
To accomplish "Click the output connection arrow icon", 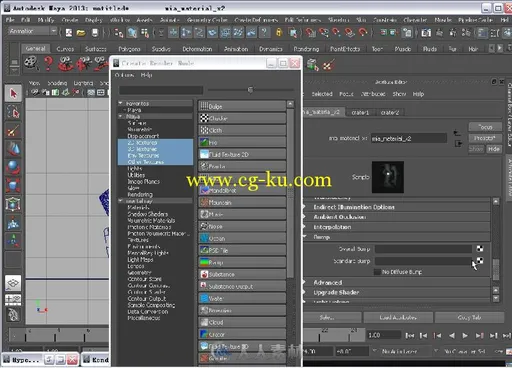I will (x=458, y=143).
